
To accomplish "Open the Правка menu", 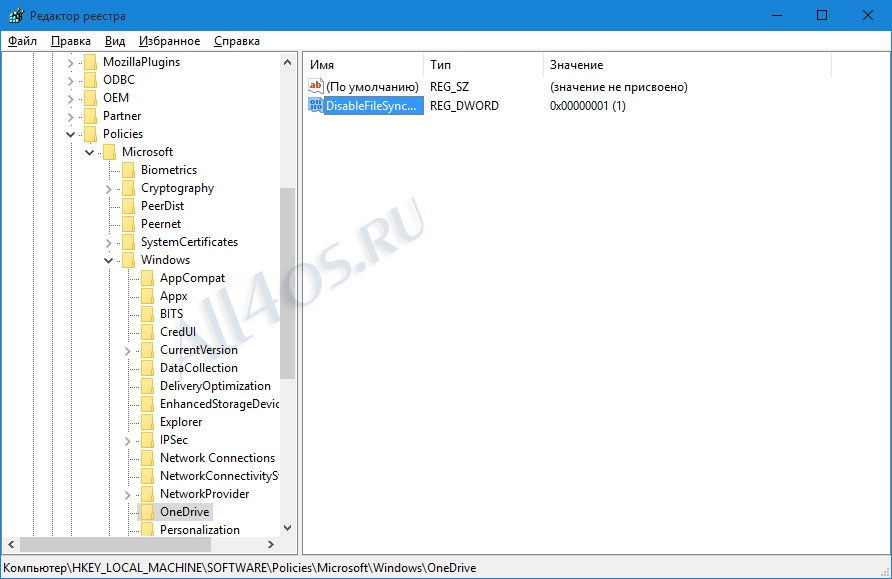I will coord(71,41).
